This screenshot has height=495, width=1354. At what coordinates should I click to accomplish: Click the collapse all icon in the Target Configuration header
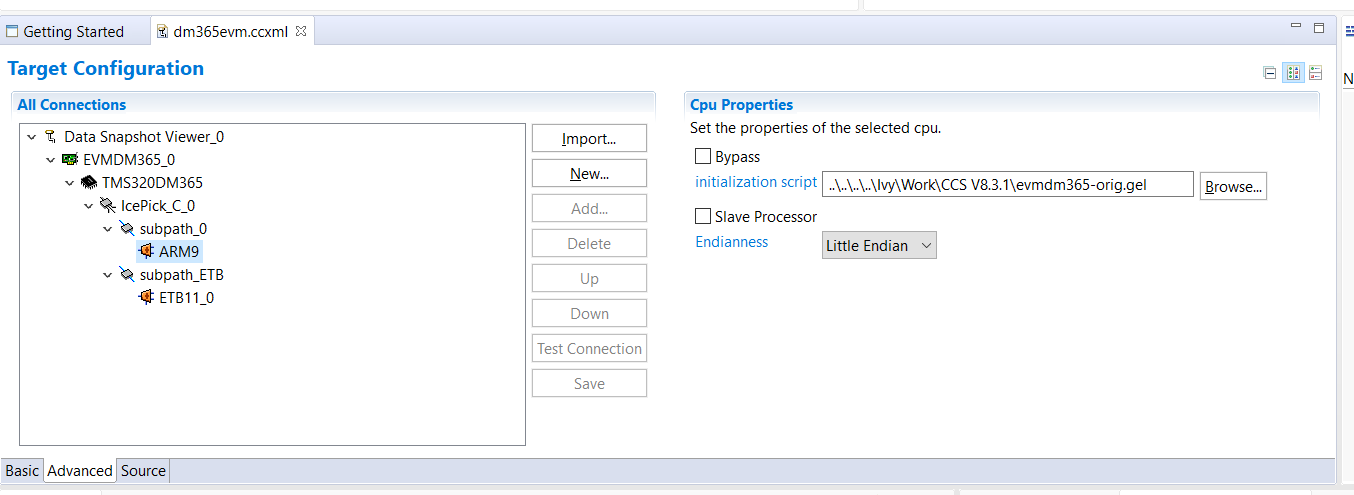(1270, 73)
